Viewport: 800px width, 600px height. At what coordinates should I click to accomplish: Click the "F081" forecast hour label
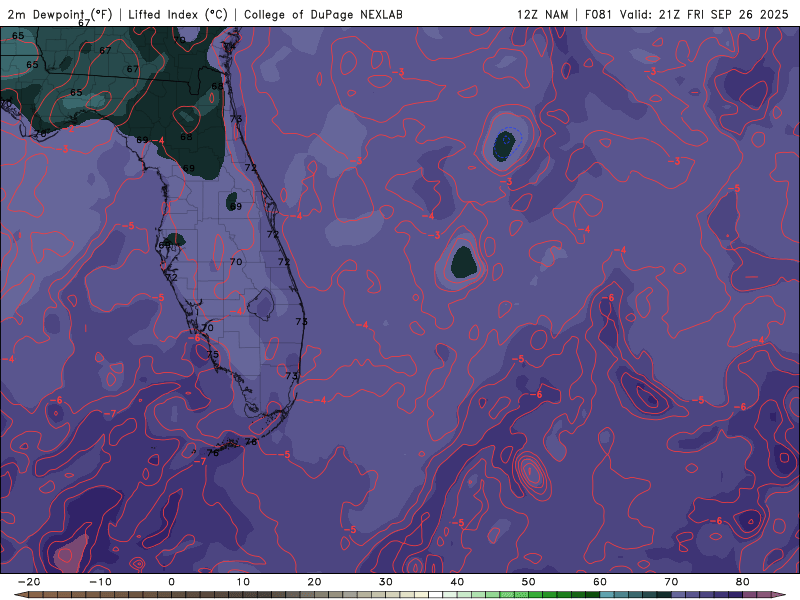point(598,14)
